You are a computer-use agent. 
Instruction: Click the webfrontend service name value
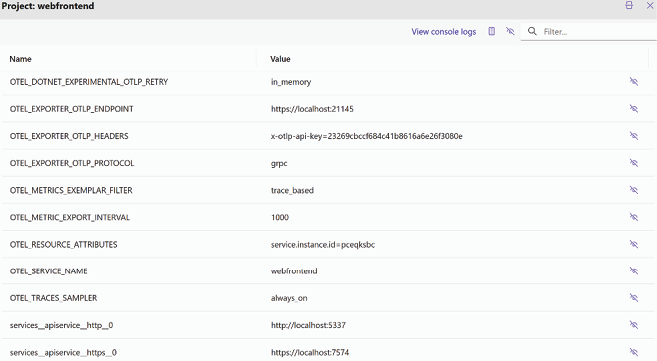pyautogui.click(x=294, y=271)
